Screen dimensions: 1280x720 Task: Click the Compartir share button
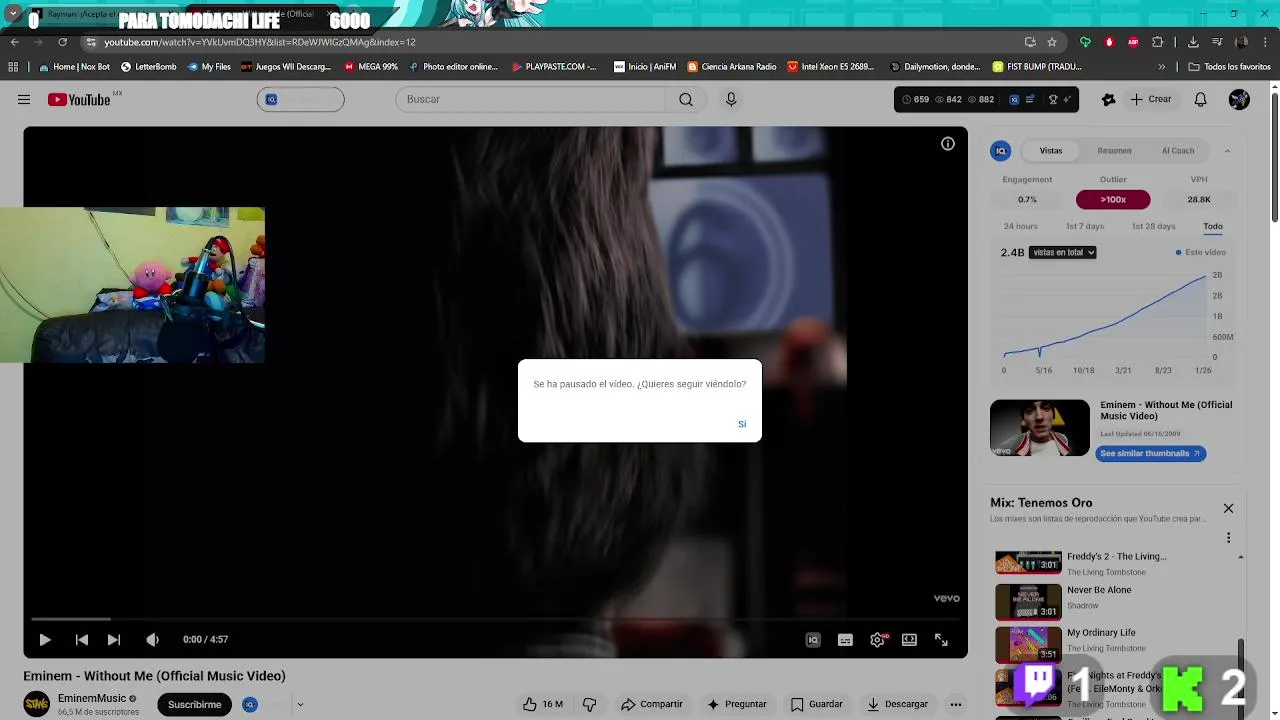(x=652, y=704)
